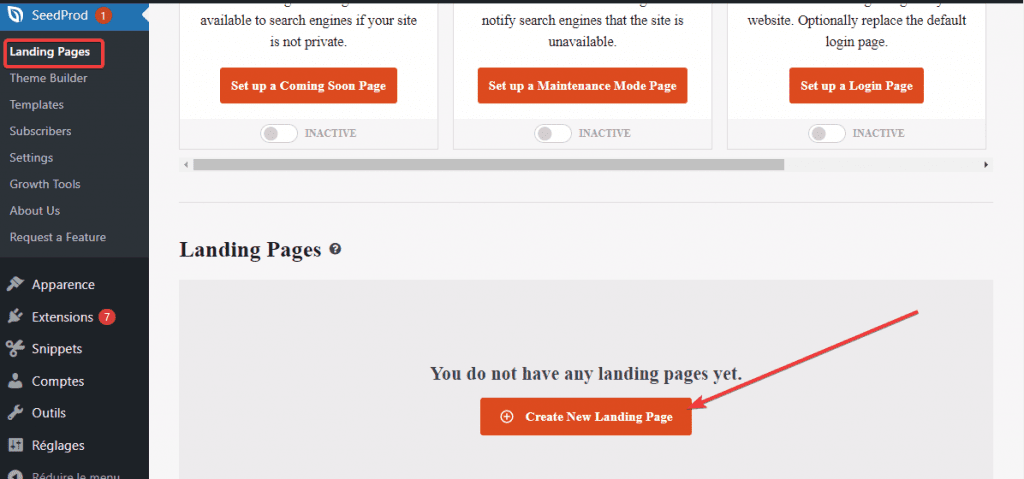Click the Landing Pages section heading
The image size is (1024, 479).
pyautogui.click(x=251, y=250)
